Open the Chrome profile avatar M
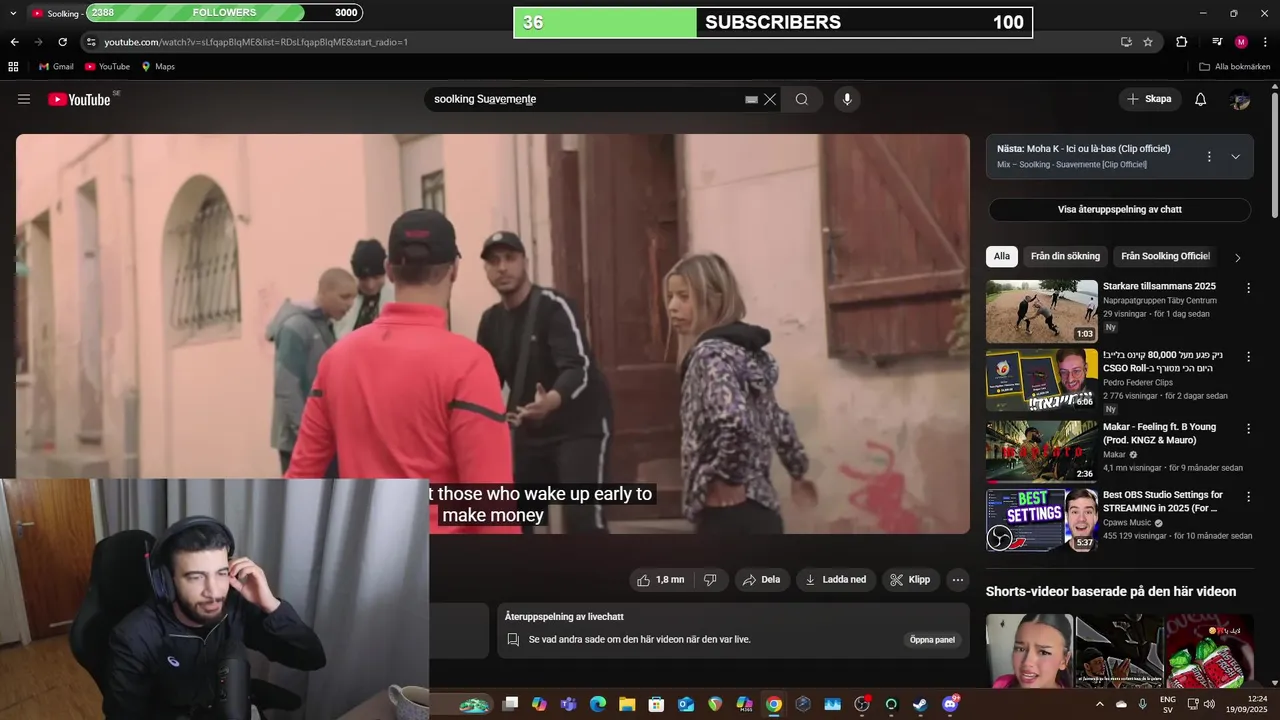The image size is (1280, 720). [1241, 42]
